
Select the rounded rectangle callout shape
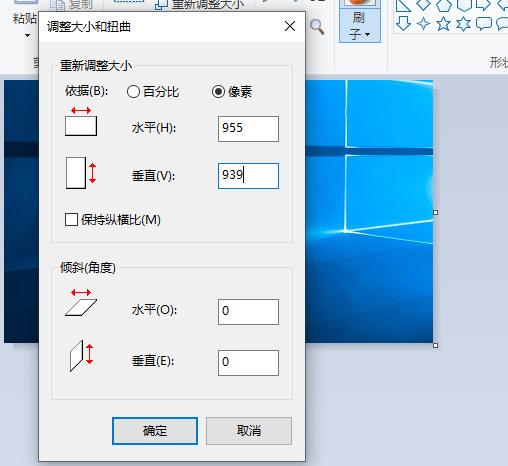[x=484, y=24]
